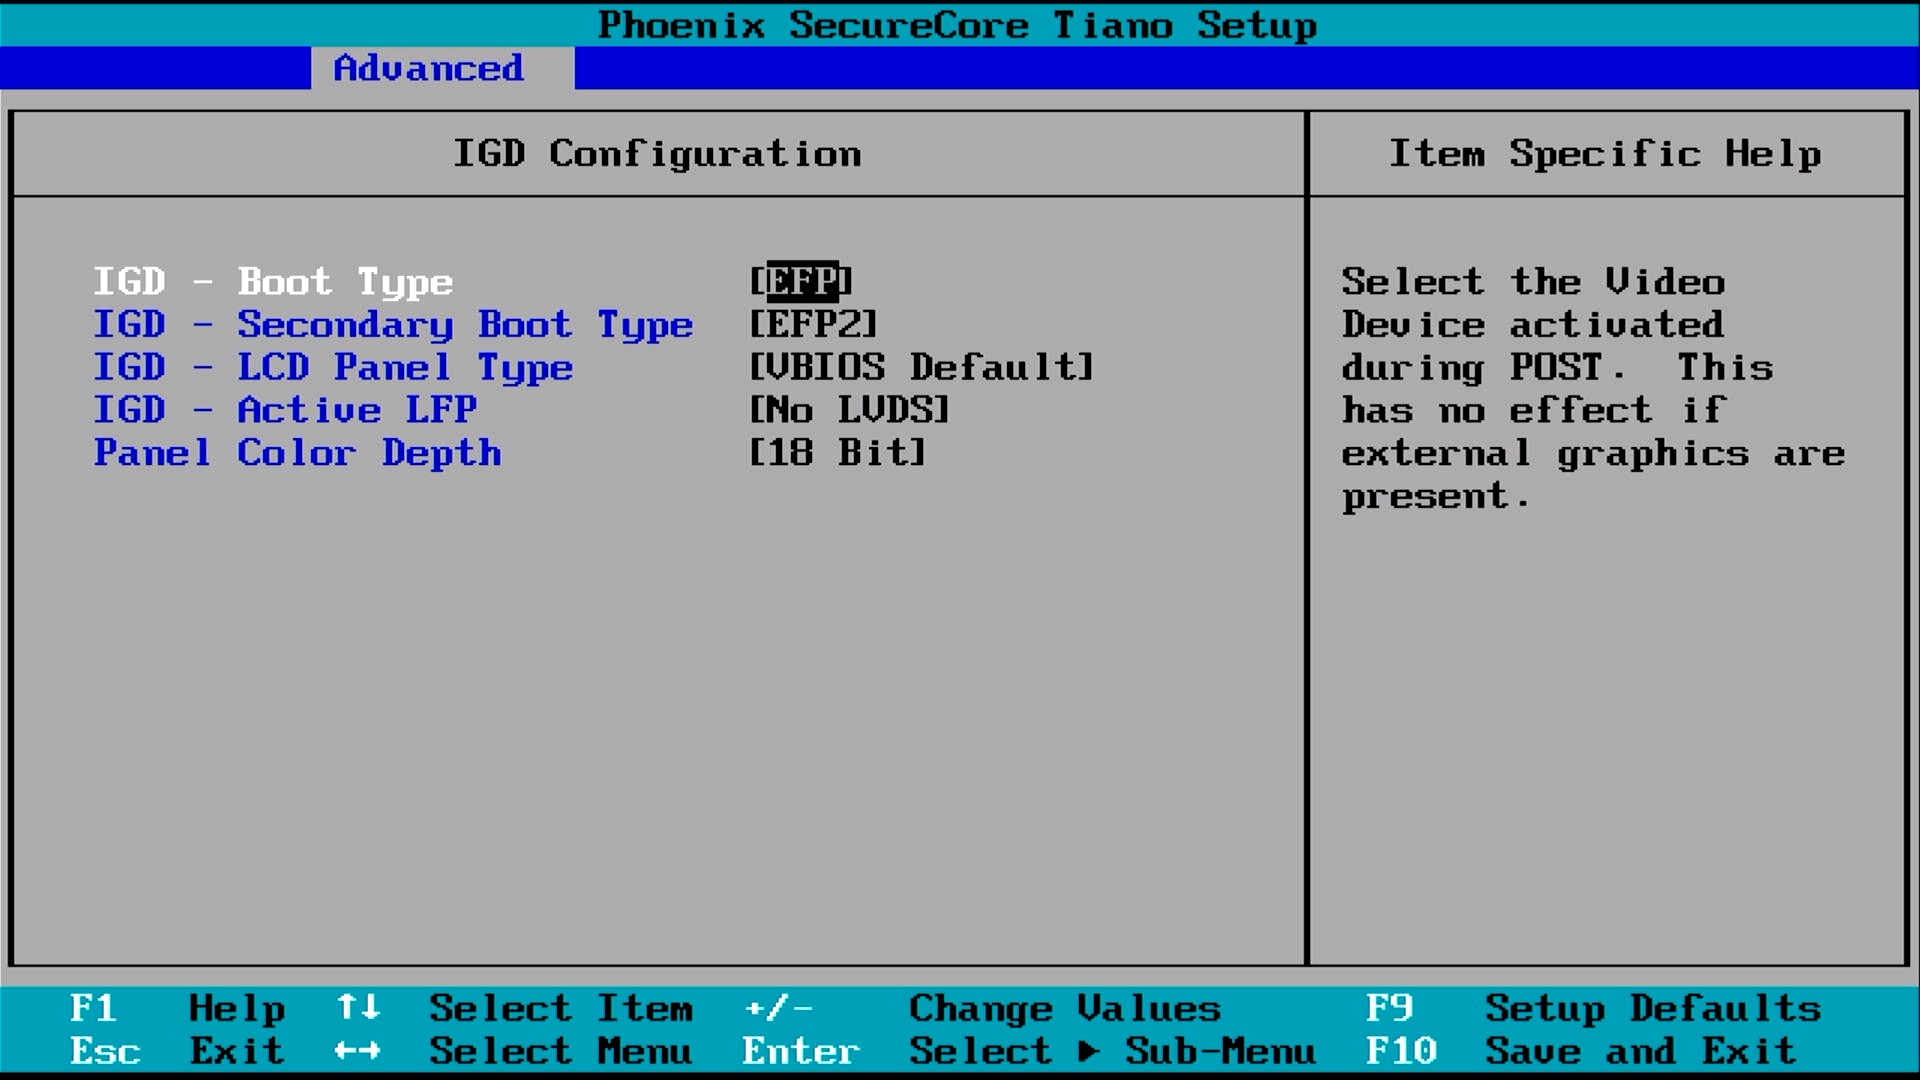Open the [VBIOS Default] panel type value
1920x1080 pixels.
coord(921,368)
